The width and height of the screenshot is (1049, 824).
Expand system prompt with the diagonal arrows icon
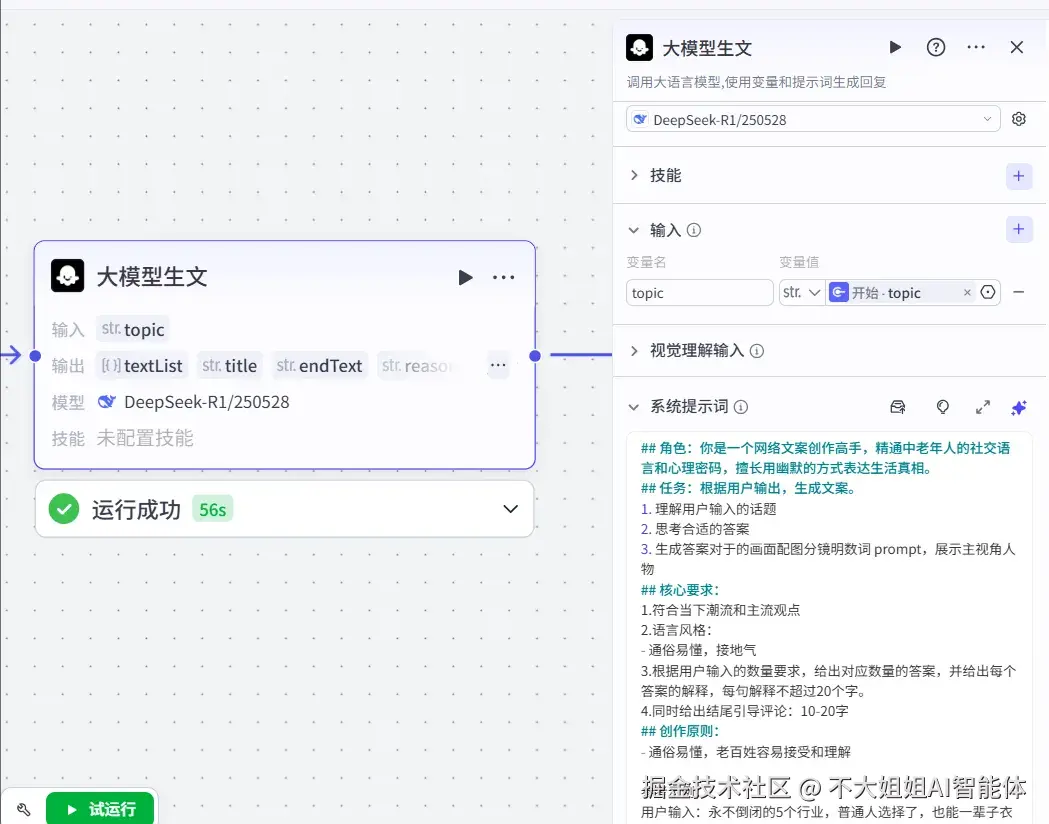982,407
